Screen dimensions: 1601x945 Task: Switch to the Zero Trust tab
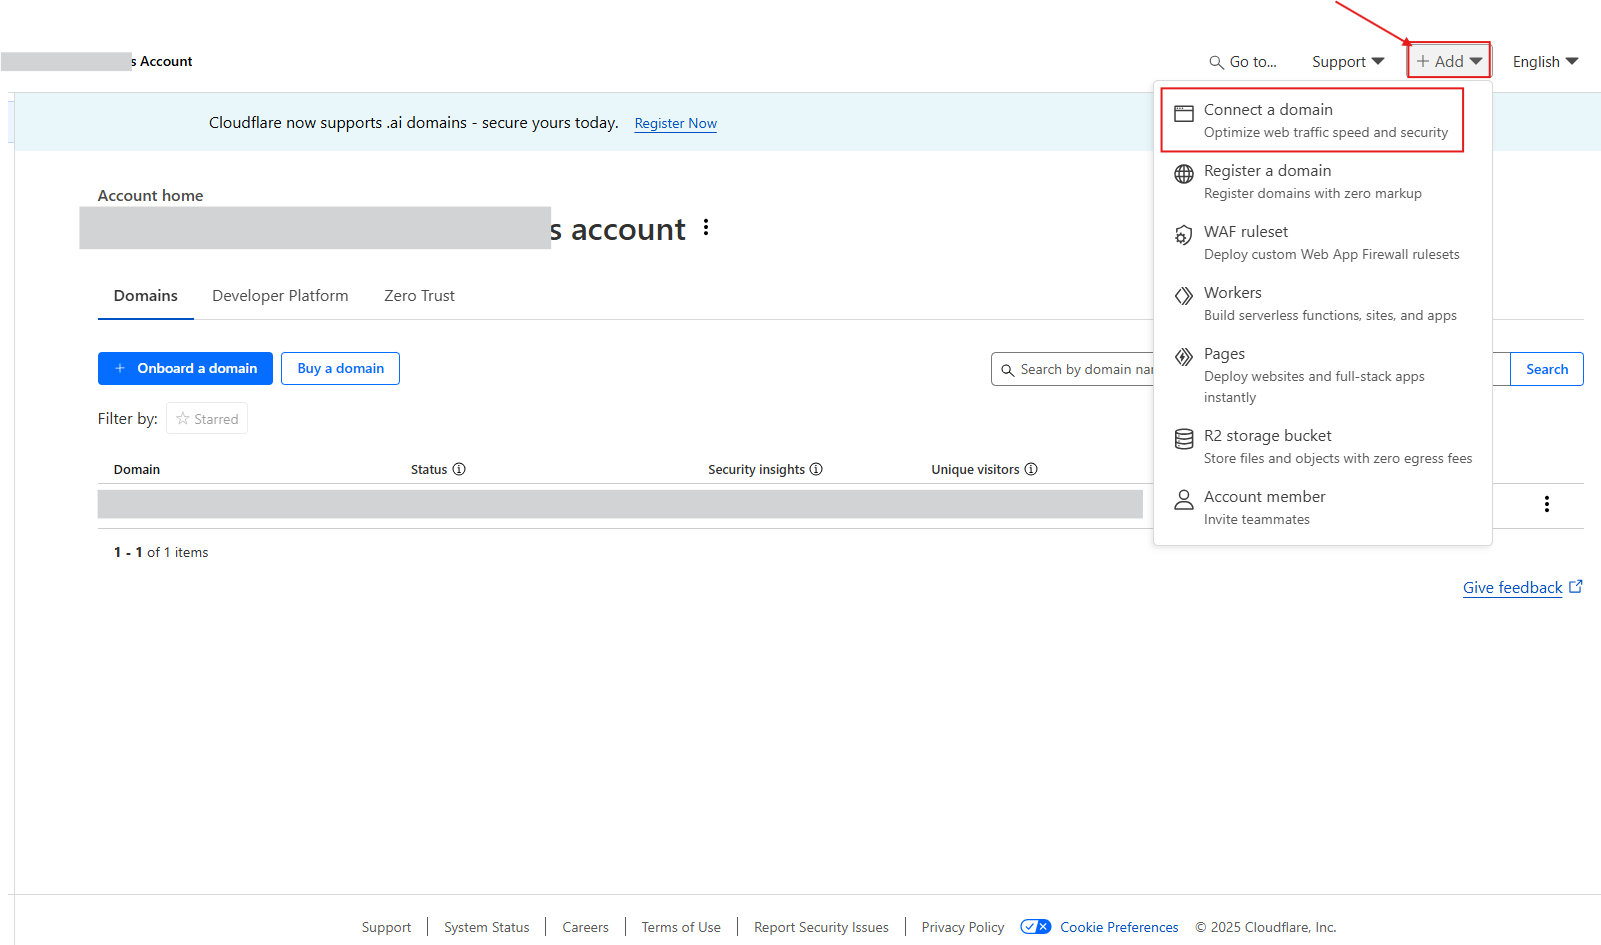point(419,296)
